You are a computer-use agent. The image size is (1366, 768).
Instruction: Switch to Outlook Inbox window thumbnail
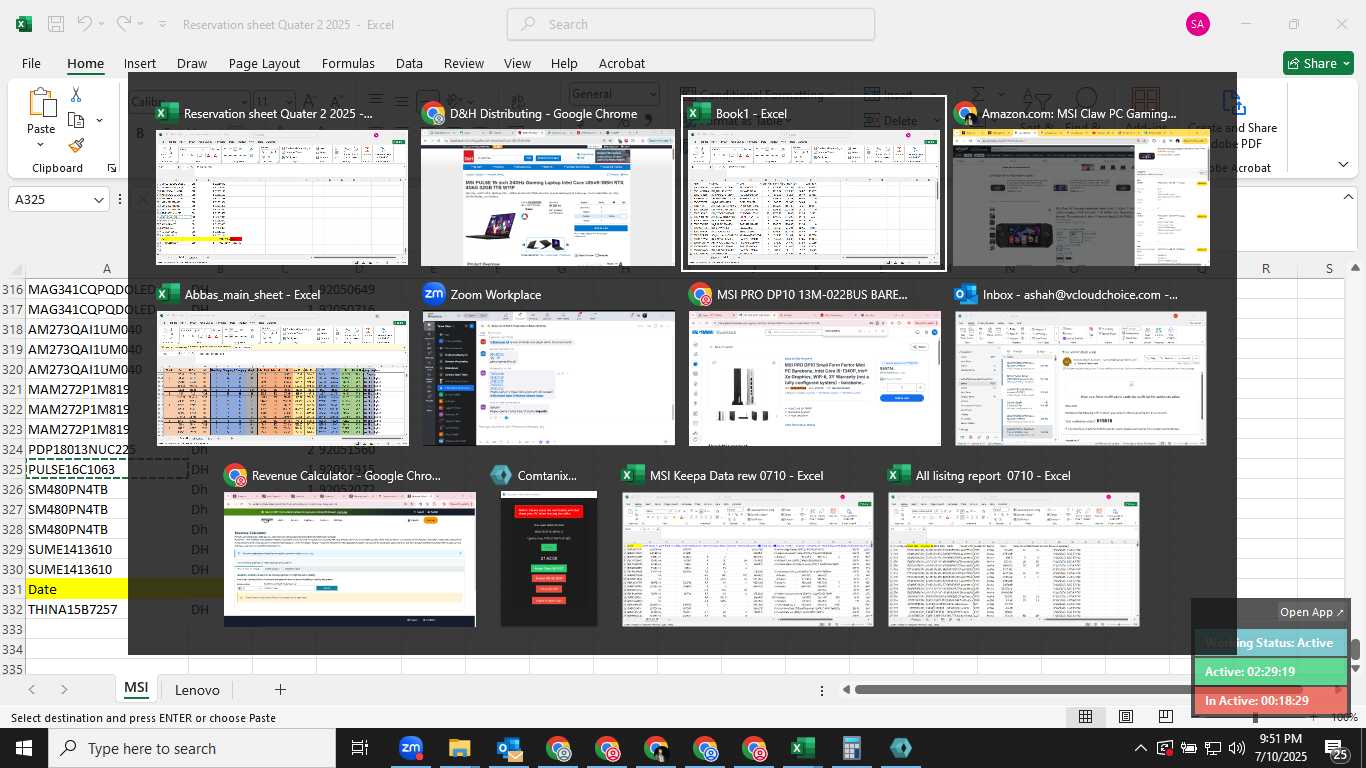[1081, 364]
